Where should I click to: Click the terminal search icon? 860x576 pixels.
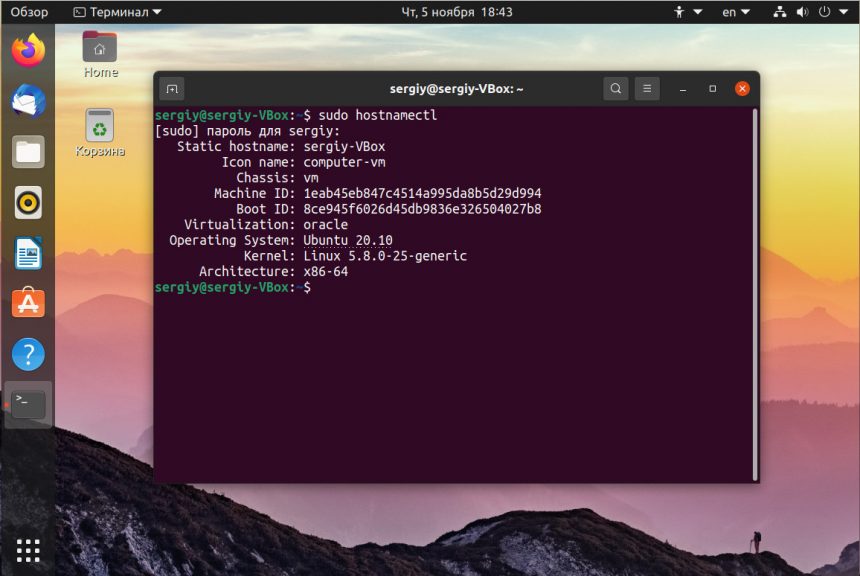[x=615, y=89]
